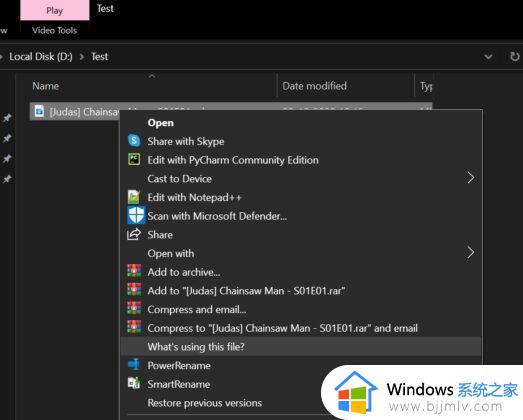Expand the Cast to Device submenu arrow
This screenshot has height=420, width=523.
click(471, 178)
